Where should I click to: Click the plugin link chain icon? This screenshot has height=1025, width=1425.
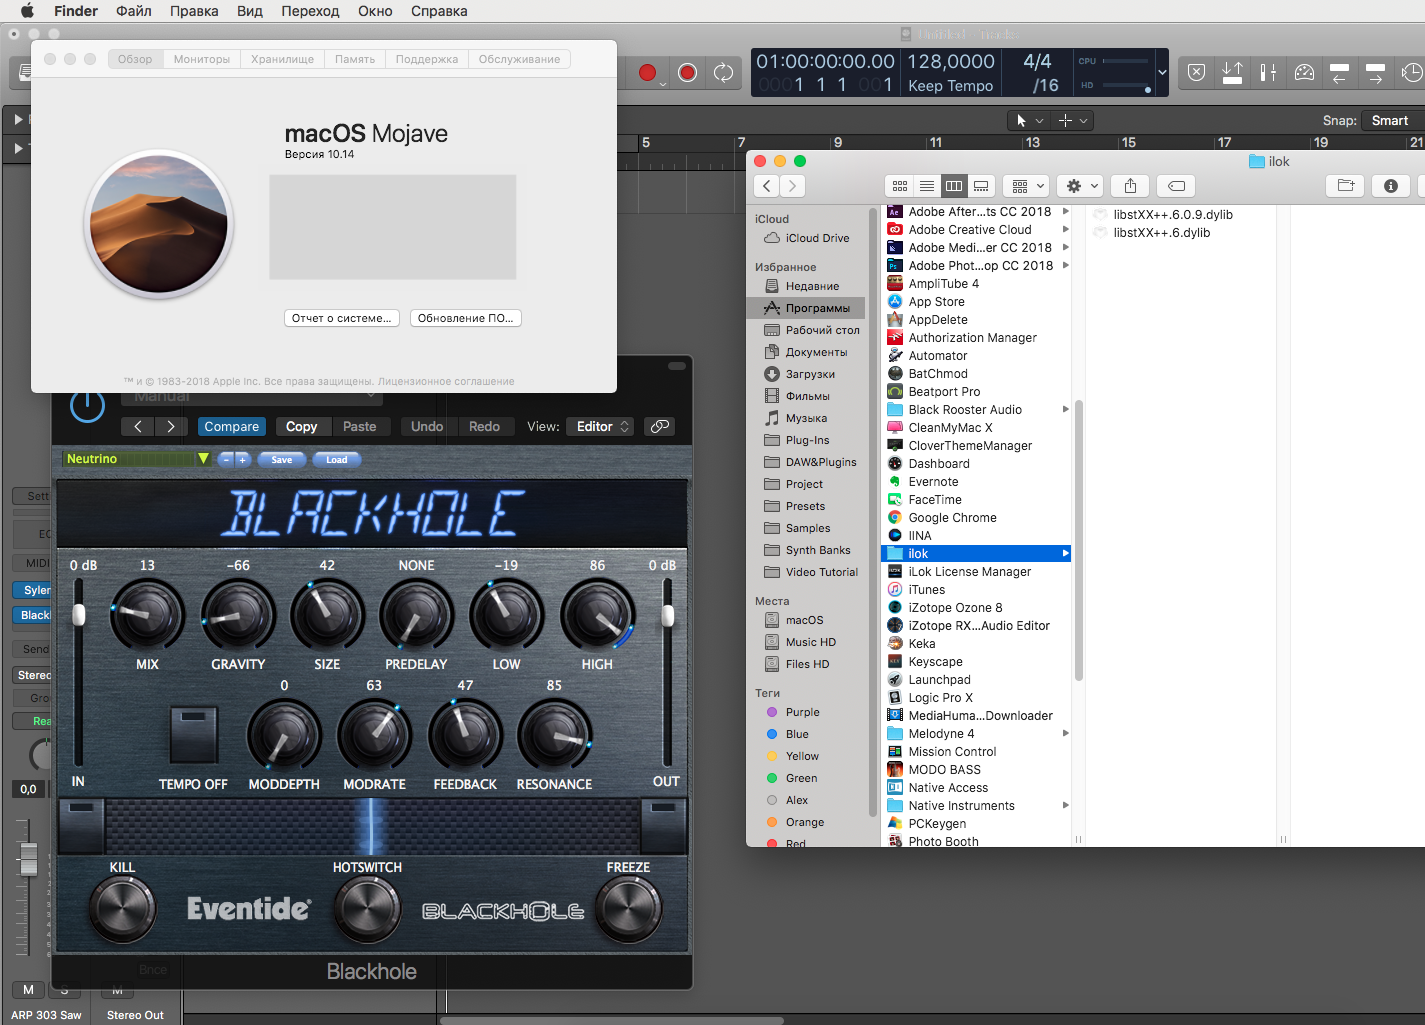point(660,426)
